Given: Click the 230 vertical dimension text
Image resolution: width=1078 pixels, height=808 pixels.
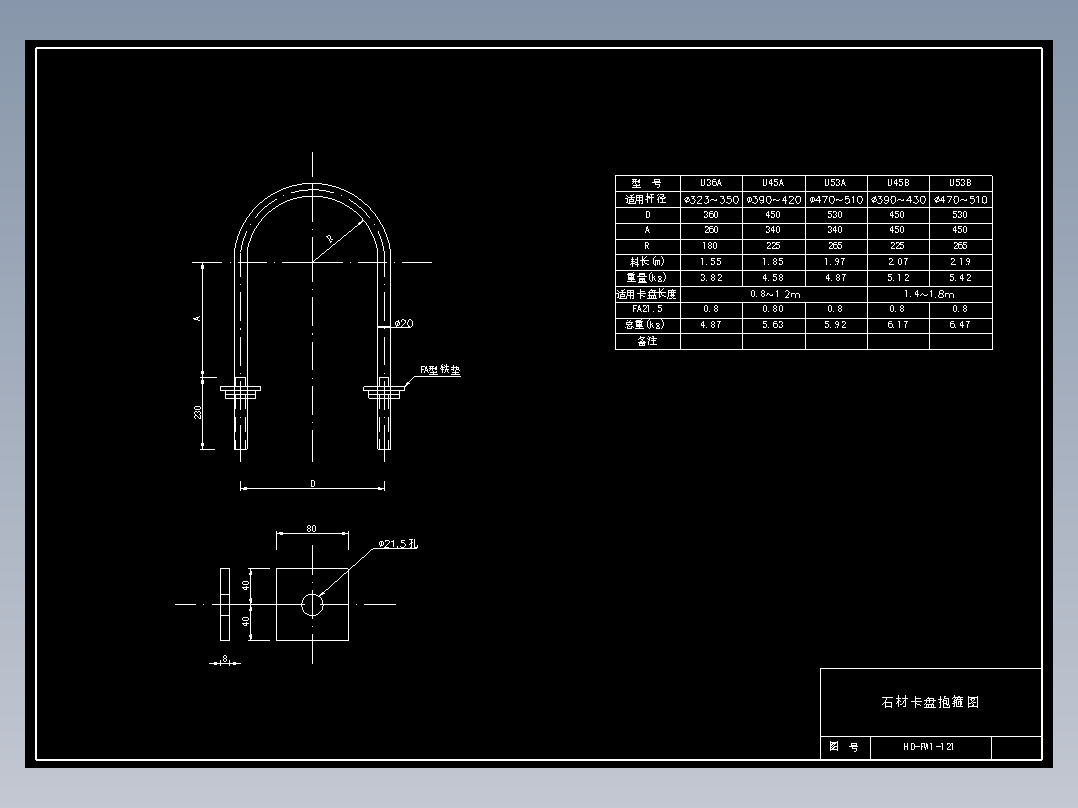Looking at the screenshot, I should (x=197, y=412).
